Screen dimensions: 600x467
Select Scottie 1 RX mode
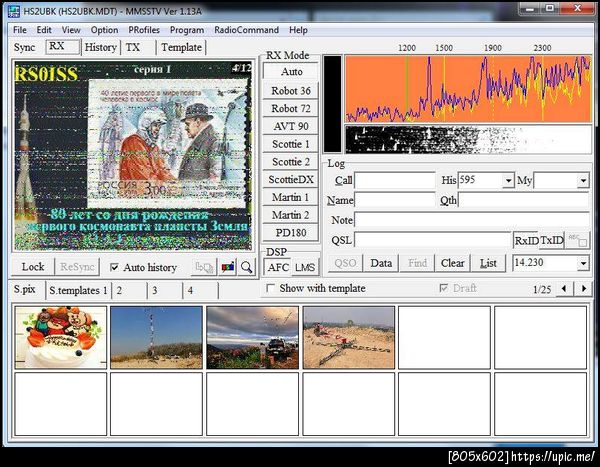(x=291, y=144)
